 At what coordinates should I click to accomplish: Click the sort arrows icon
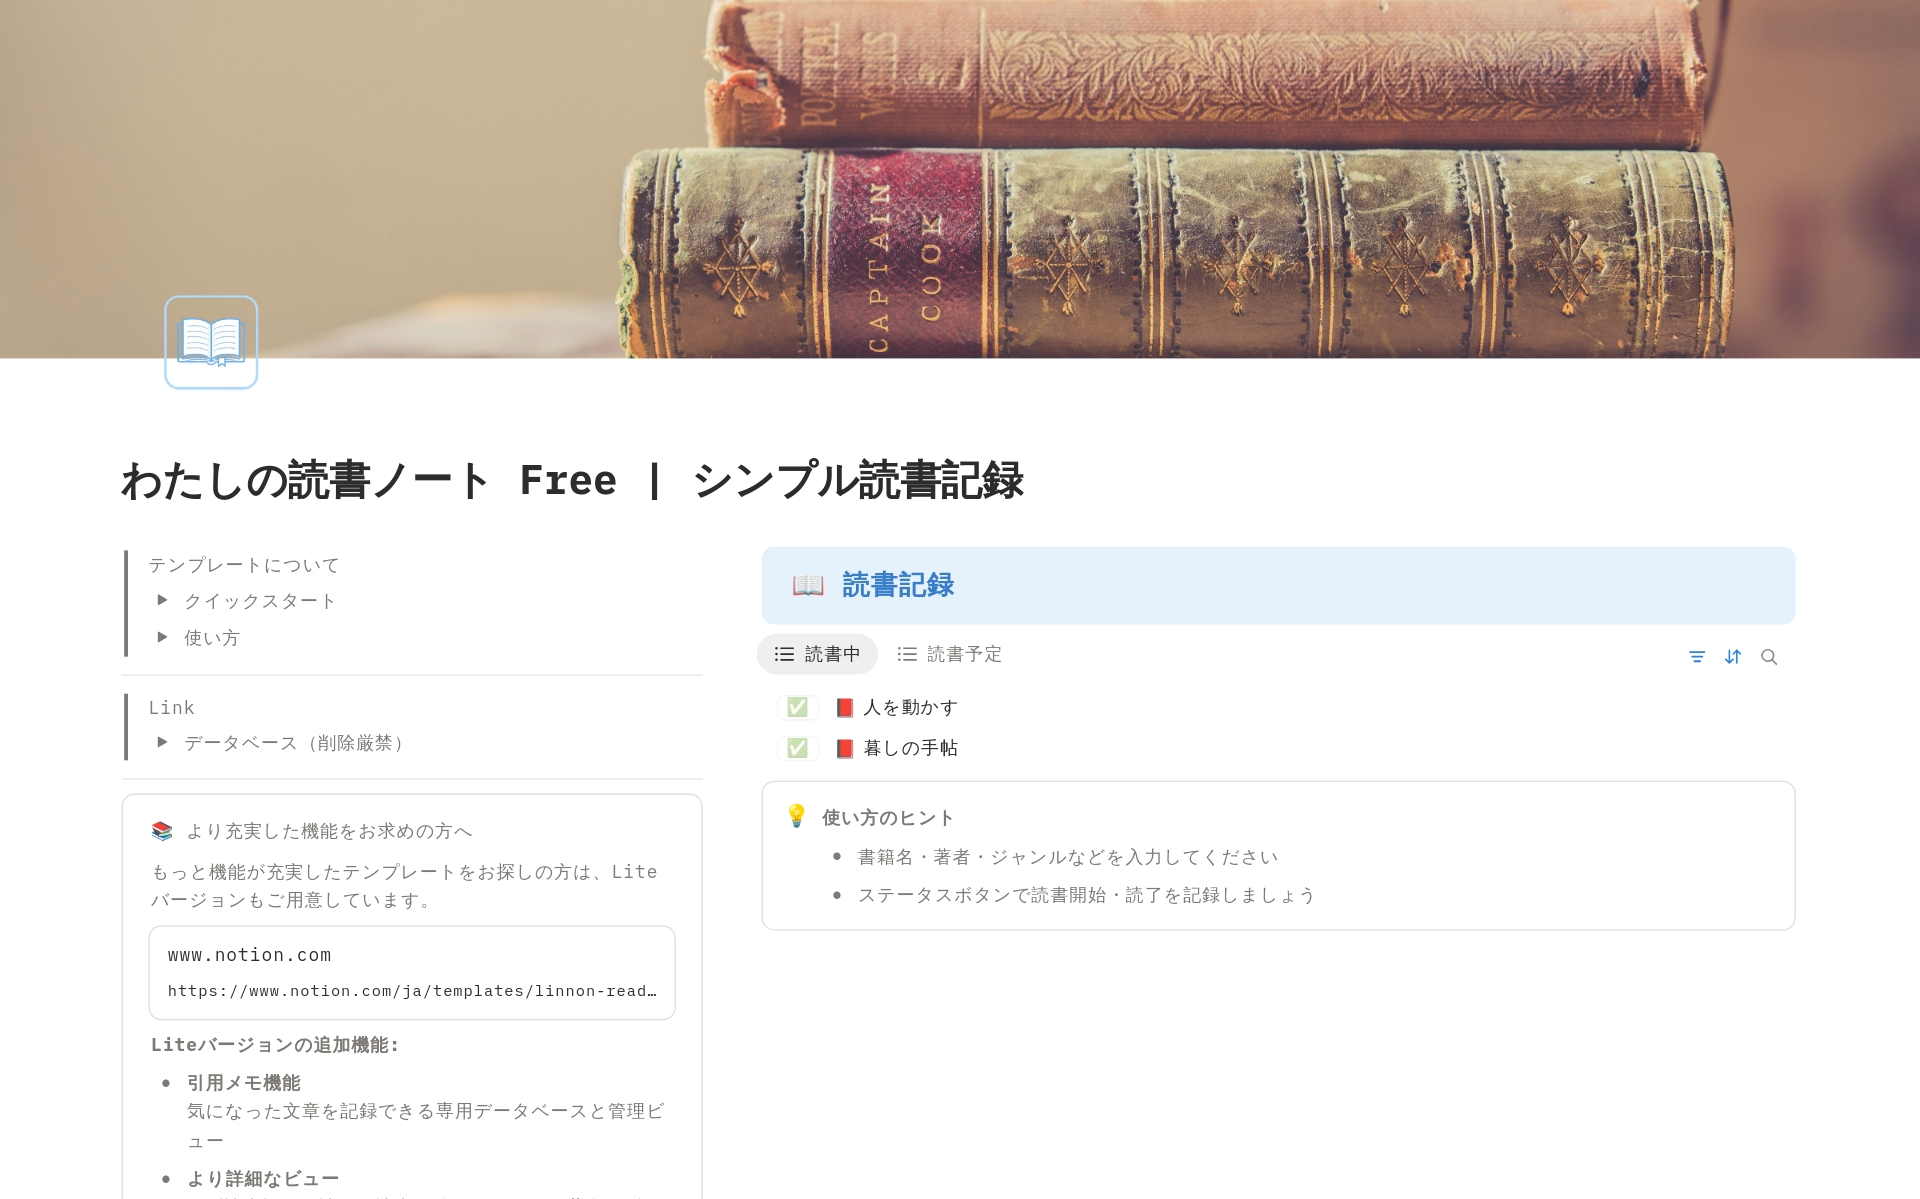tap(1733, 657)
